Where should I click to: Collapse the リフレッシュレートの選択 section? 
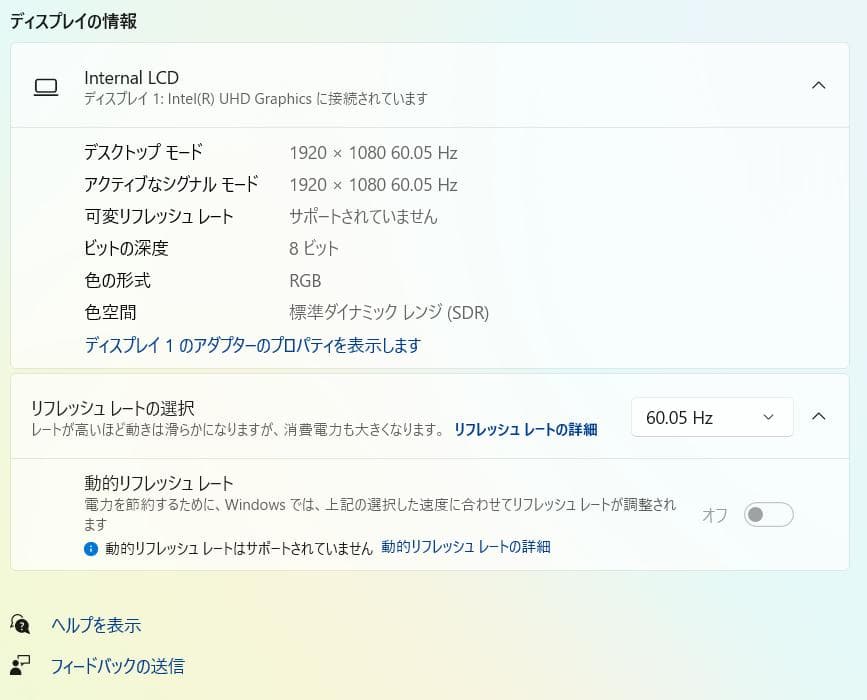[x=819, y=416]
